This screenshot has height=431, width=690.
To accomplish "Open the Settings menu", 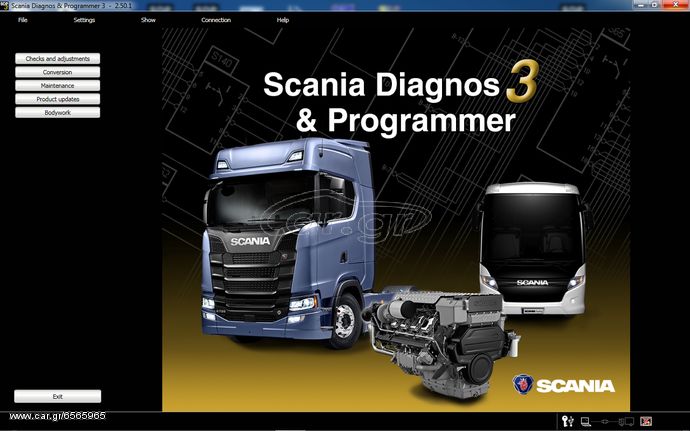I will pyautogui.click(x=84, y=20).
